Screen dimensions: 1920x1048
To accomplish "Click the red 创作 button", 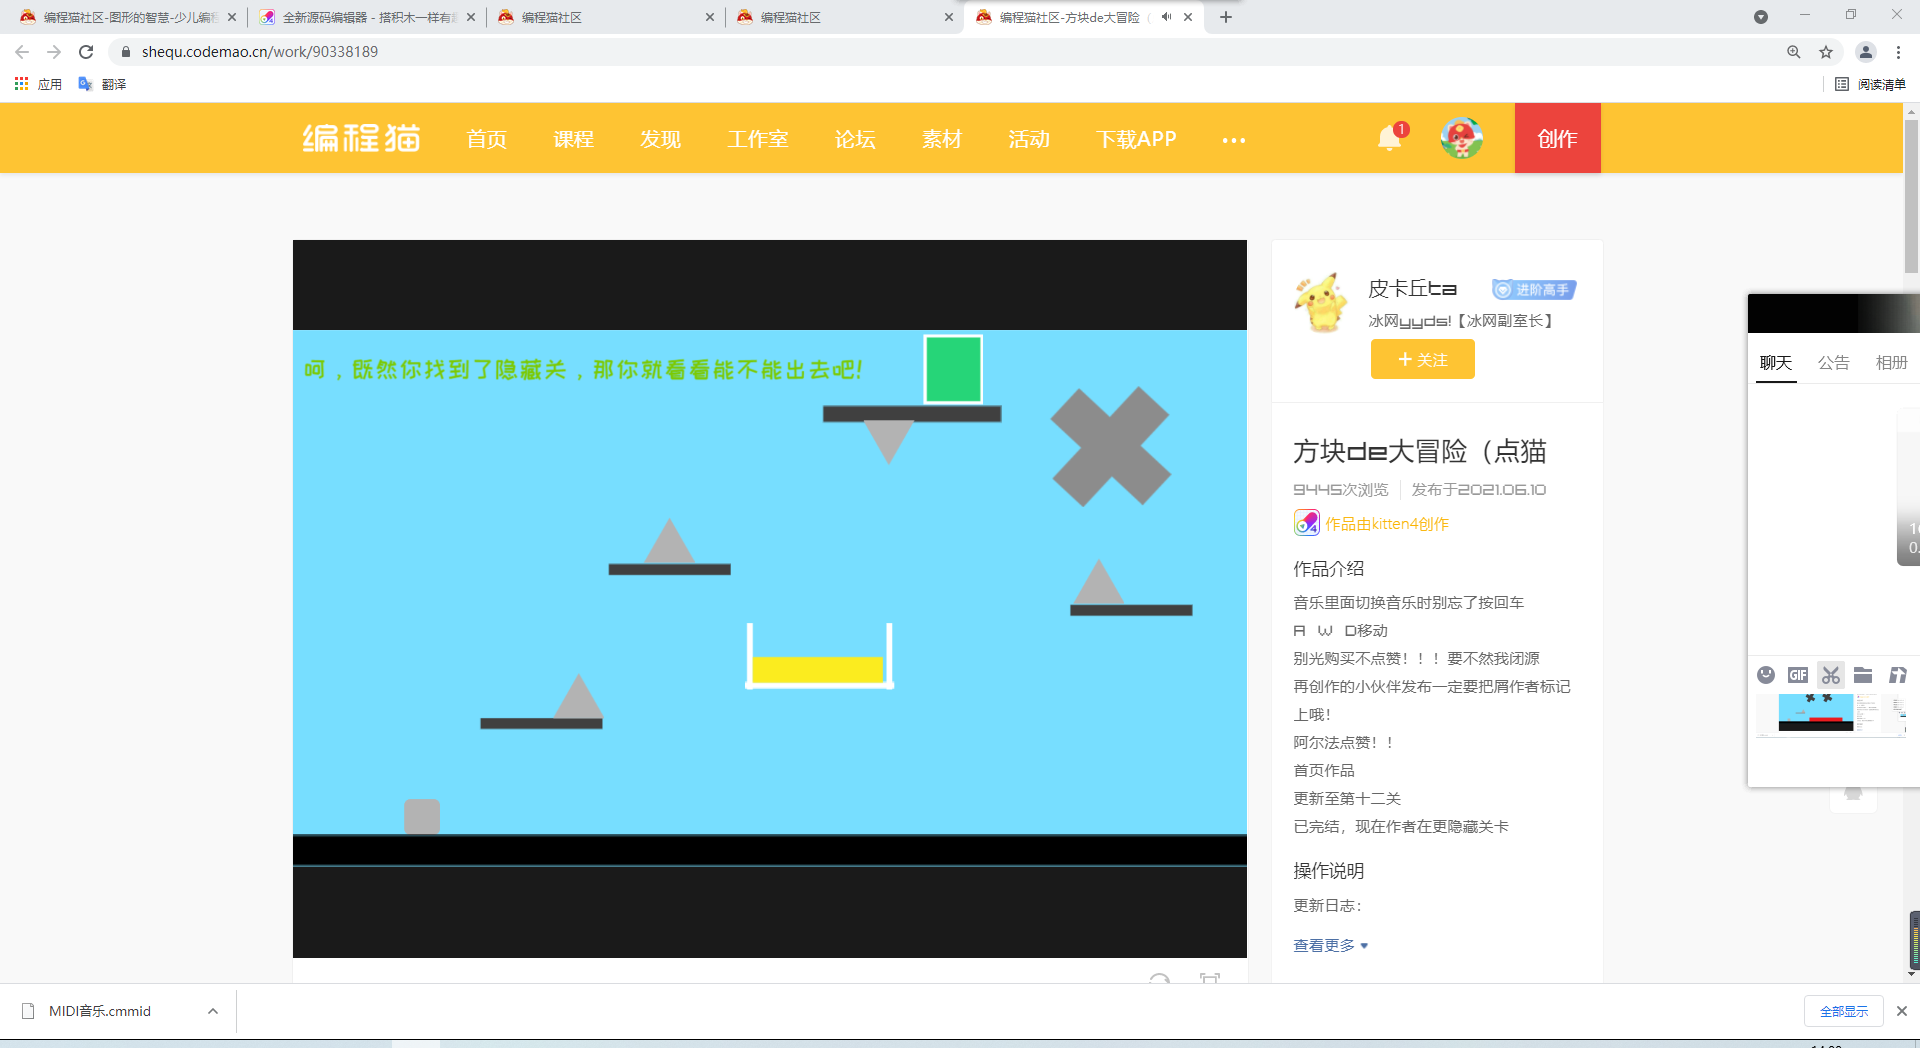I will (x=1557, y=138).
